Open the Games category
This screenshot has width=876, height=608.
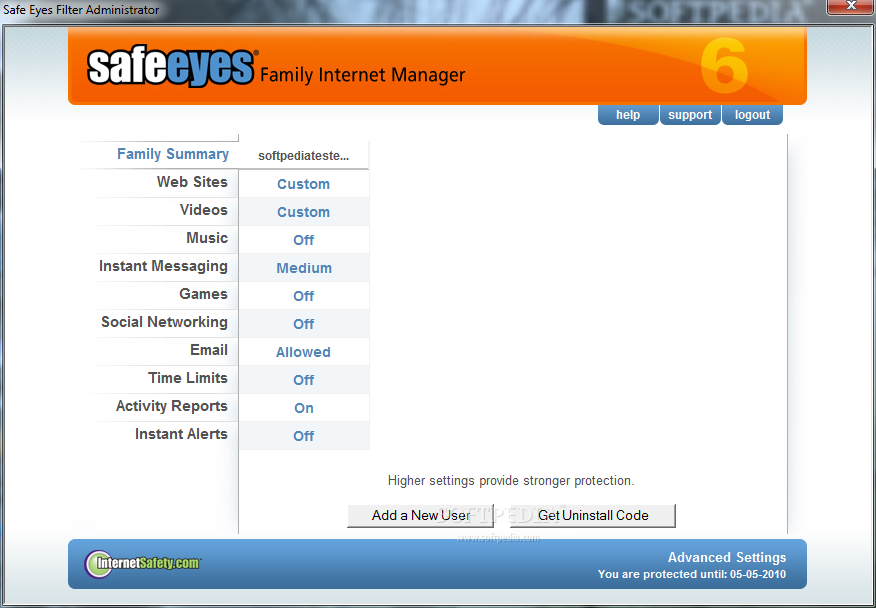[x=203, y=294]
